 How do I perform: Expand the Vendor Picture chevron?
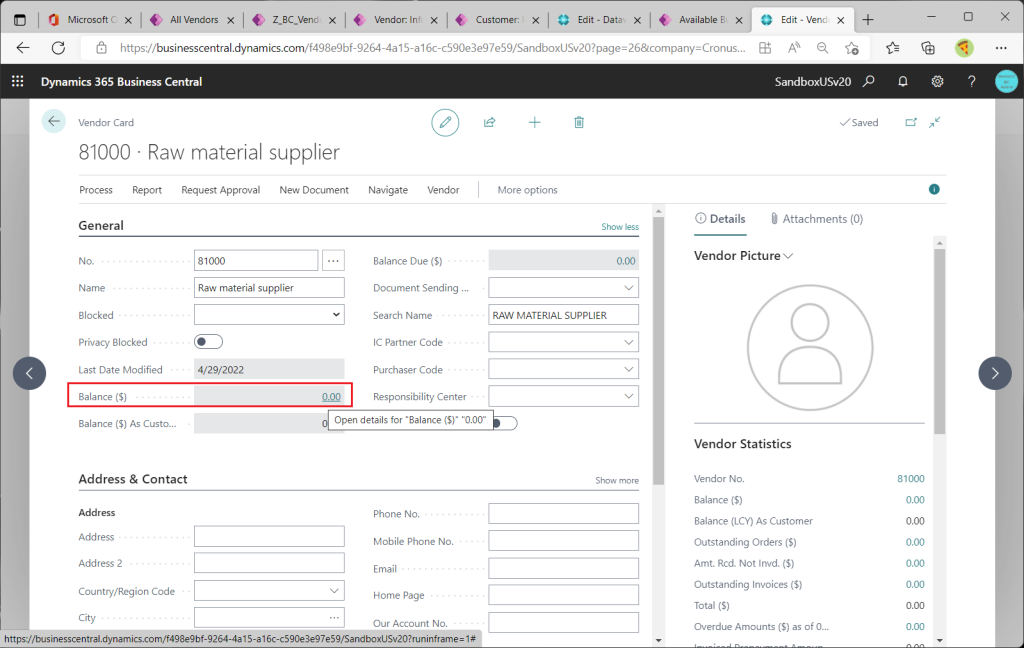pos(788,256)
